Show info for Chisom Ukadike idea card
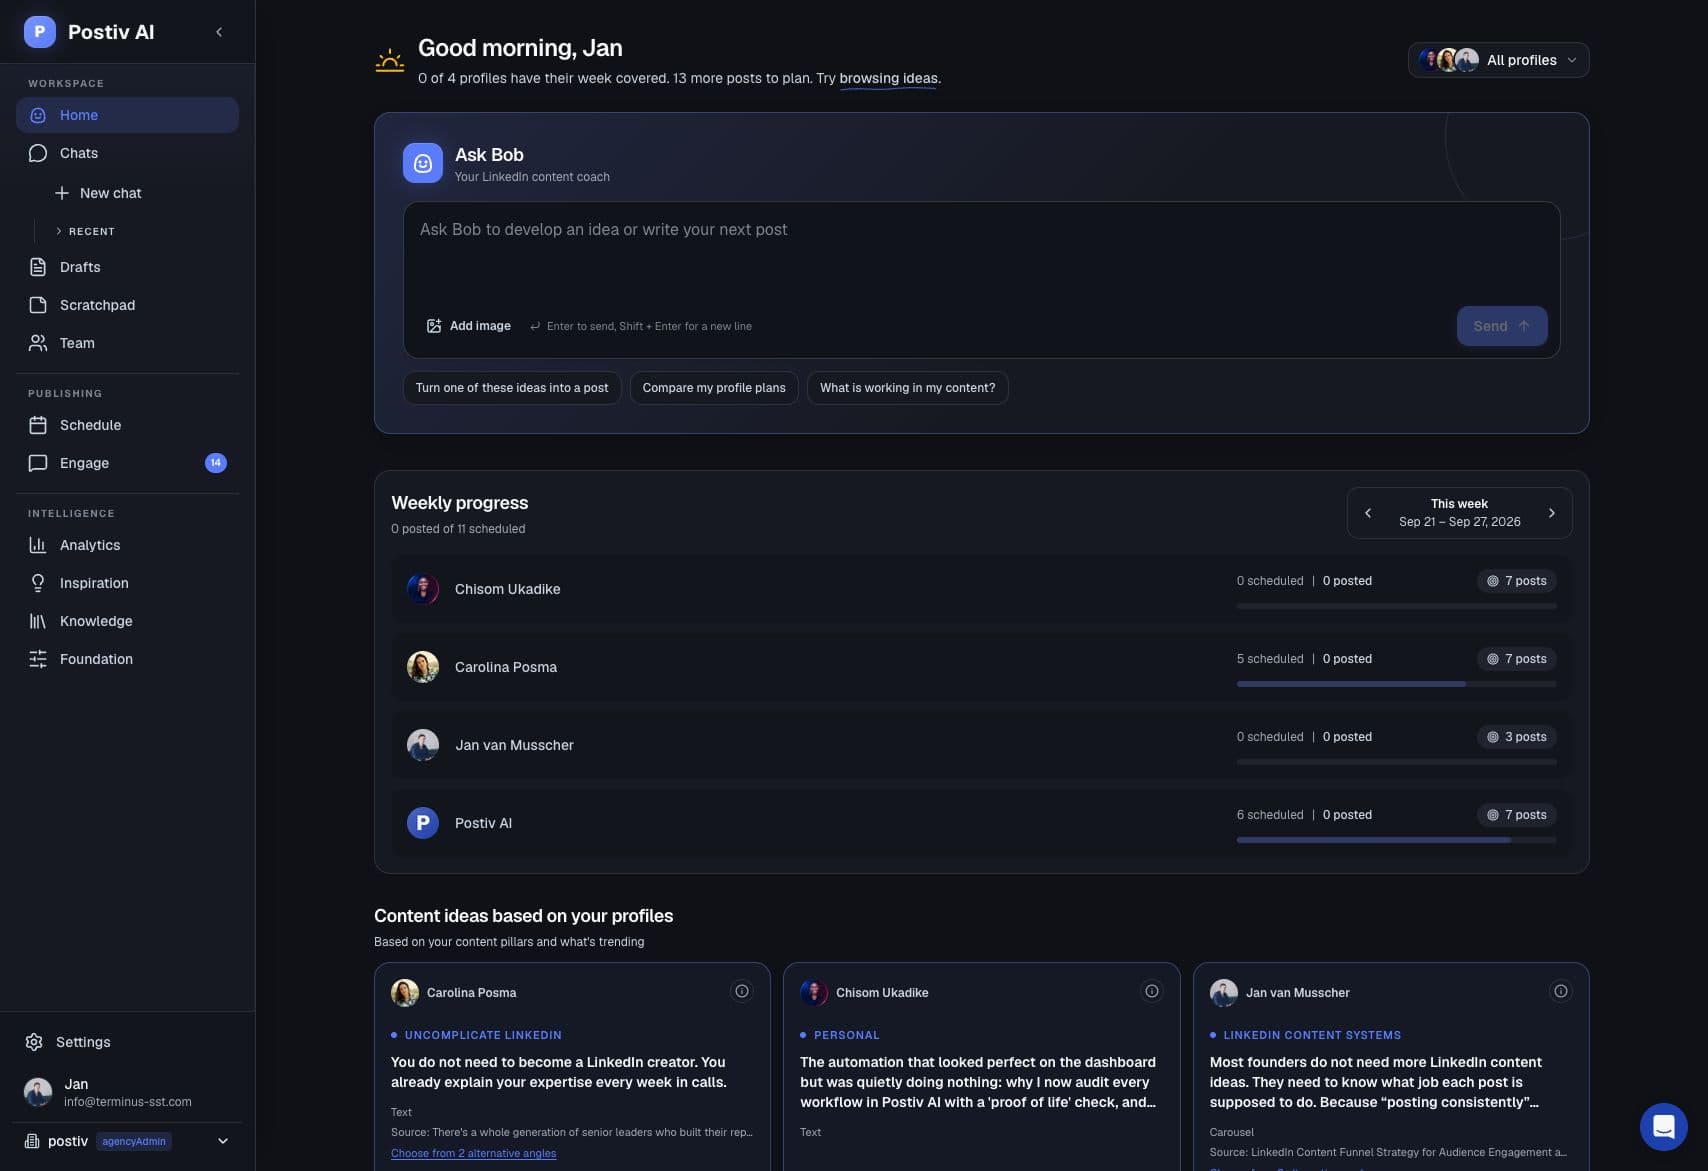 (1152, 991)
